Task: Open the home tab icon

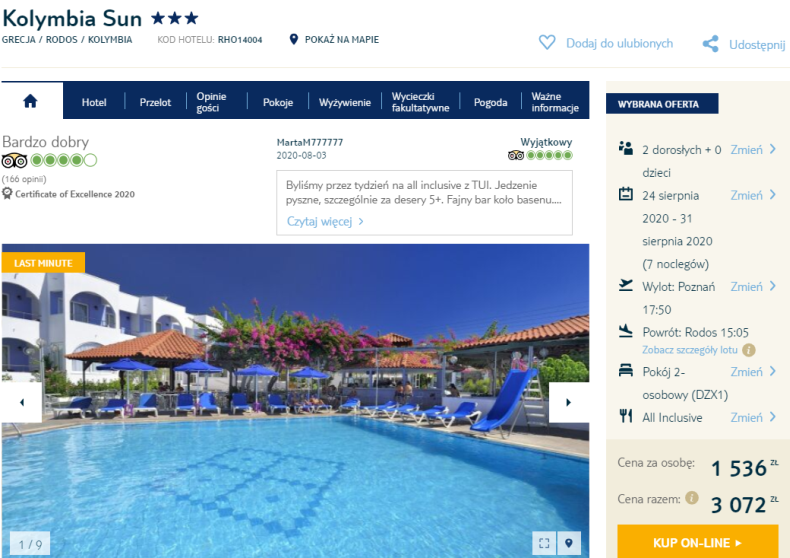Action: 30,101
